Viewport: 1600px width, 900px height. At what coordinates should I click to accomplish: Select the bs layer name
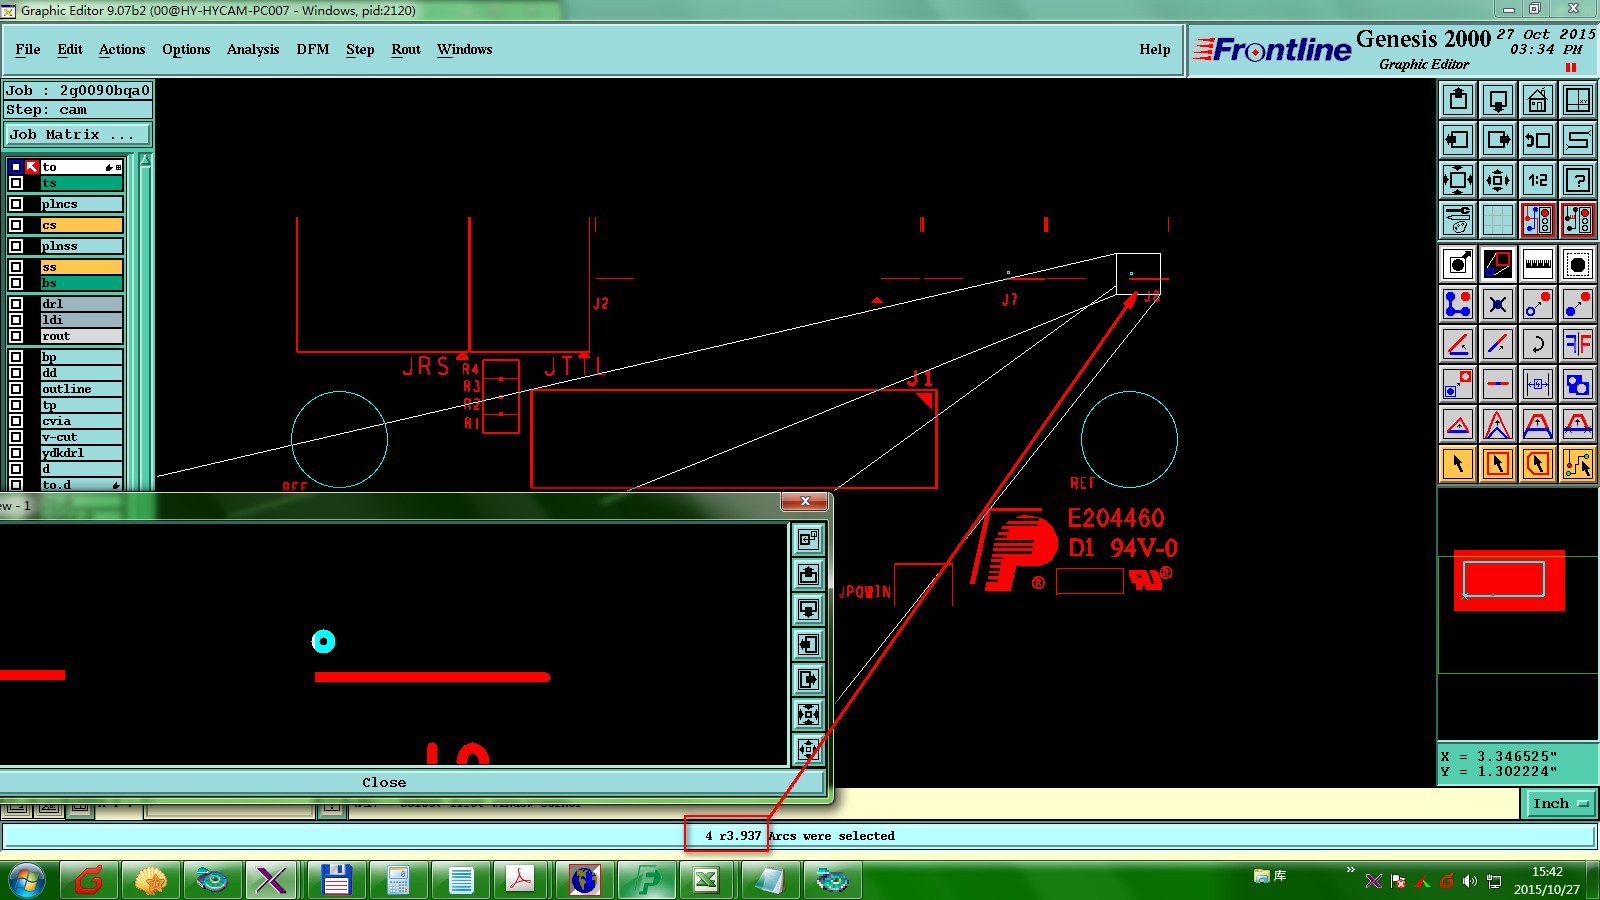click(81, 283)
